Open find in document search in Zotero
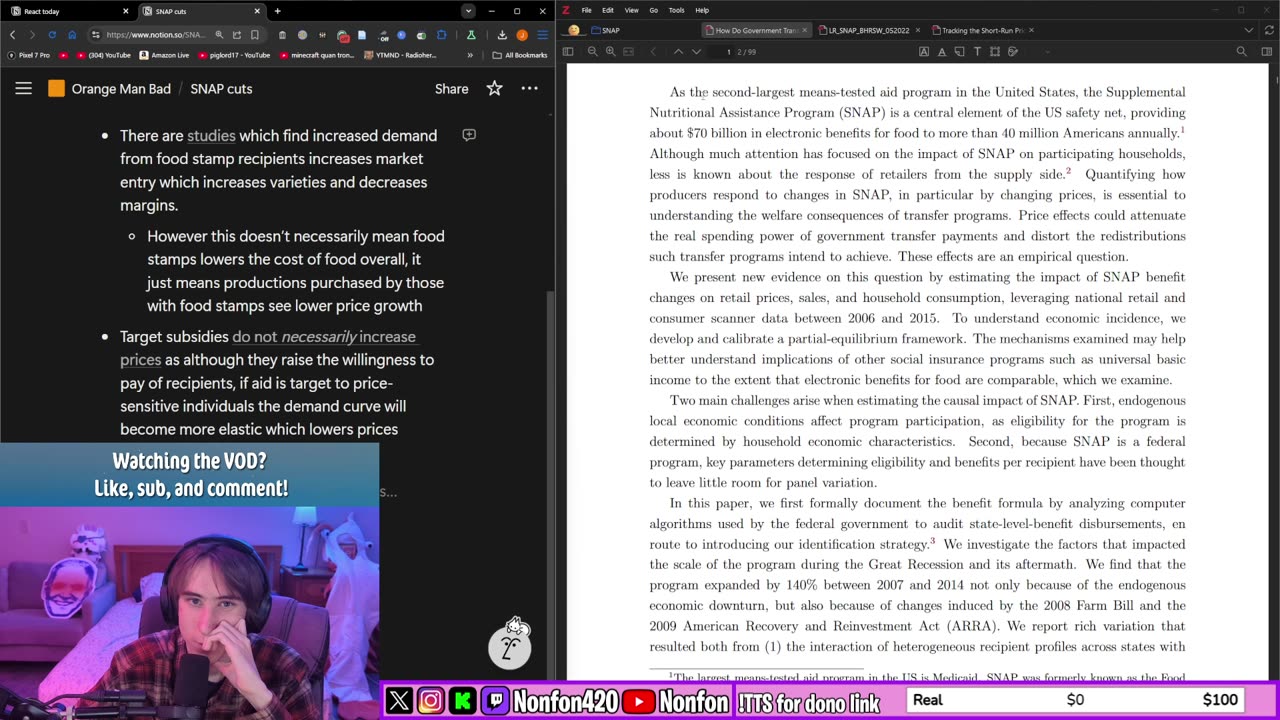 tap(1242, 51)
